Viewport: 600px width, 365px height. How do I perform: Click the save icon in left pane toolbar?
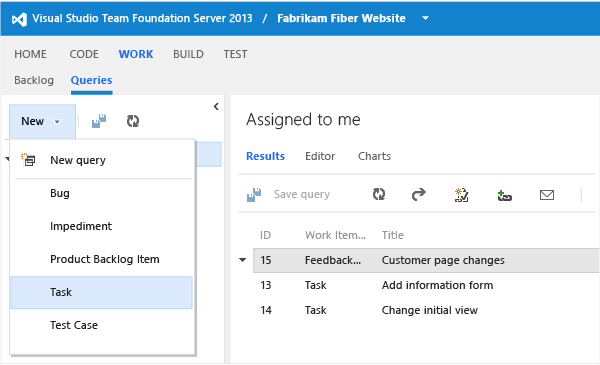(99, 121)
